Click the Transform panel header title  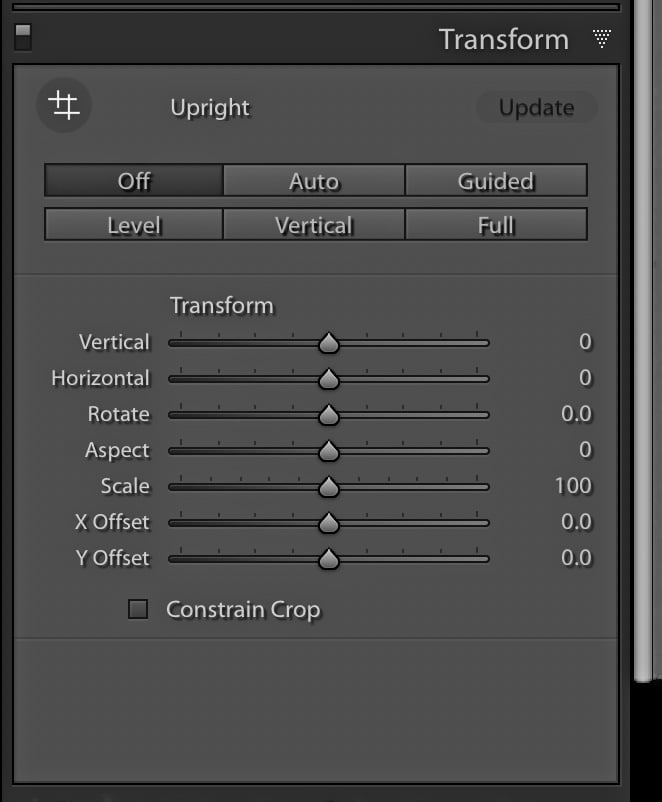pos(504,39)
